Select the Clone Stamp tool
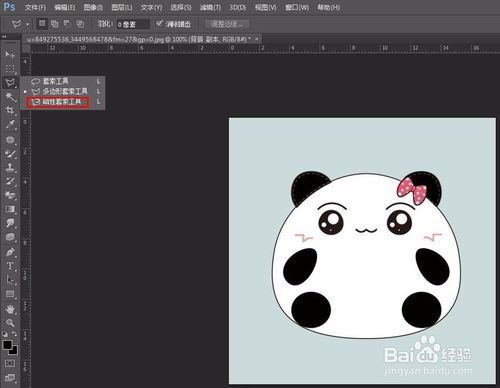Viewport: 500px width, 388px height. click(x=10, y=167)
